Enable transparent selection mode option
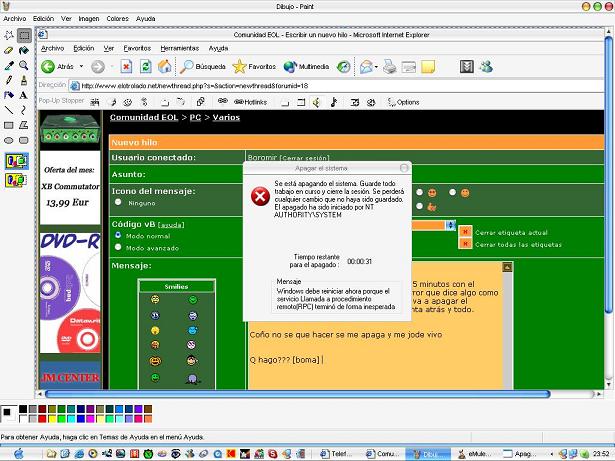Image resolution: width=615 pixels, height=461 pixels. click(16, 180)
